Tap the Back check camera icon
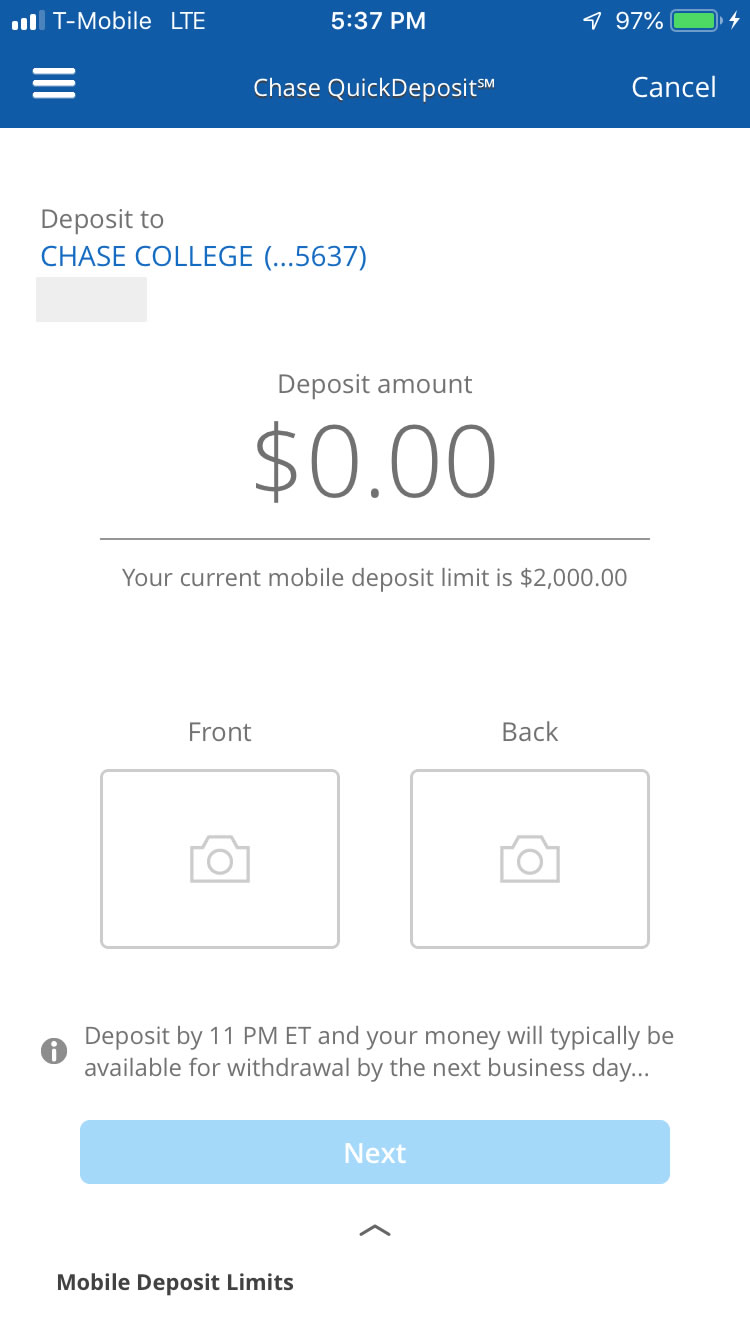This screenshot has width=750, height=1334. 530,859
